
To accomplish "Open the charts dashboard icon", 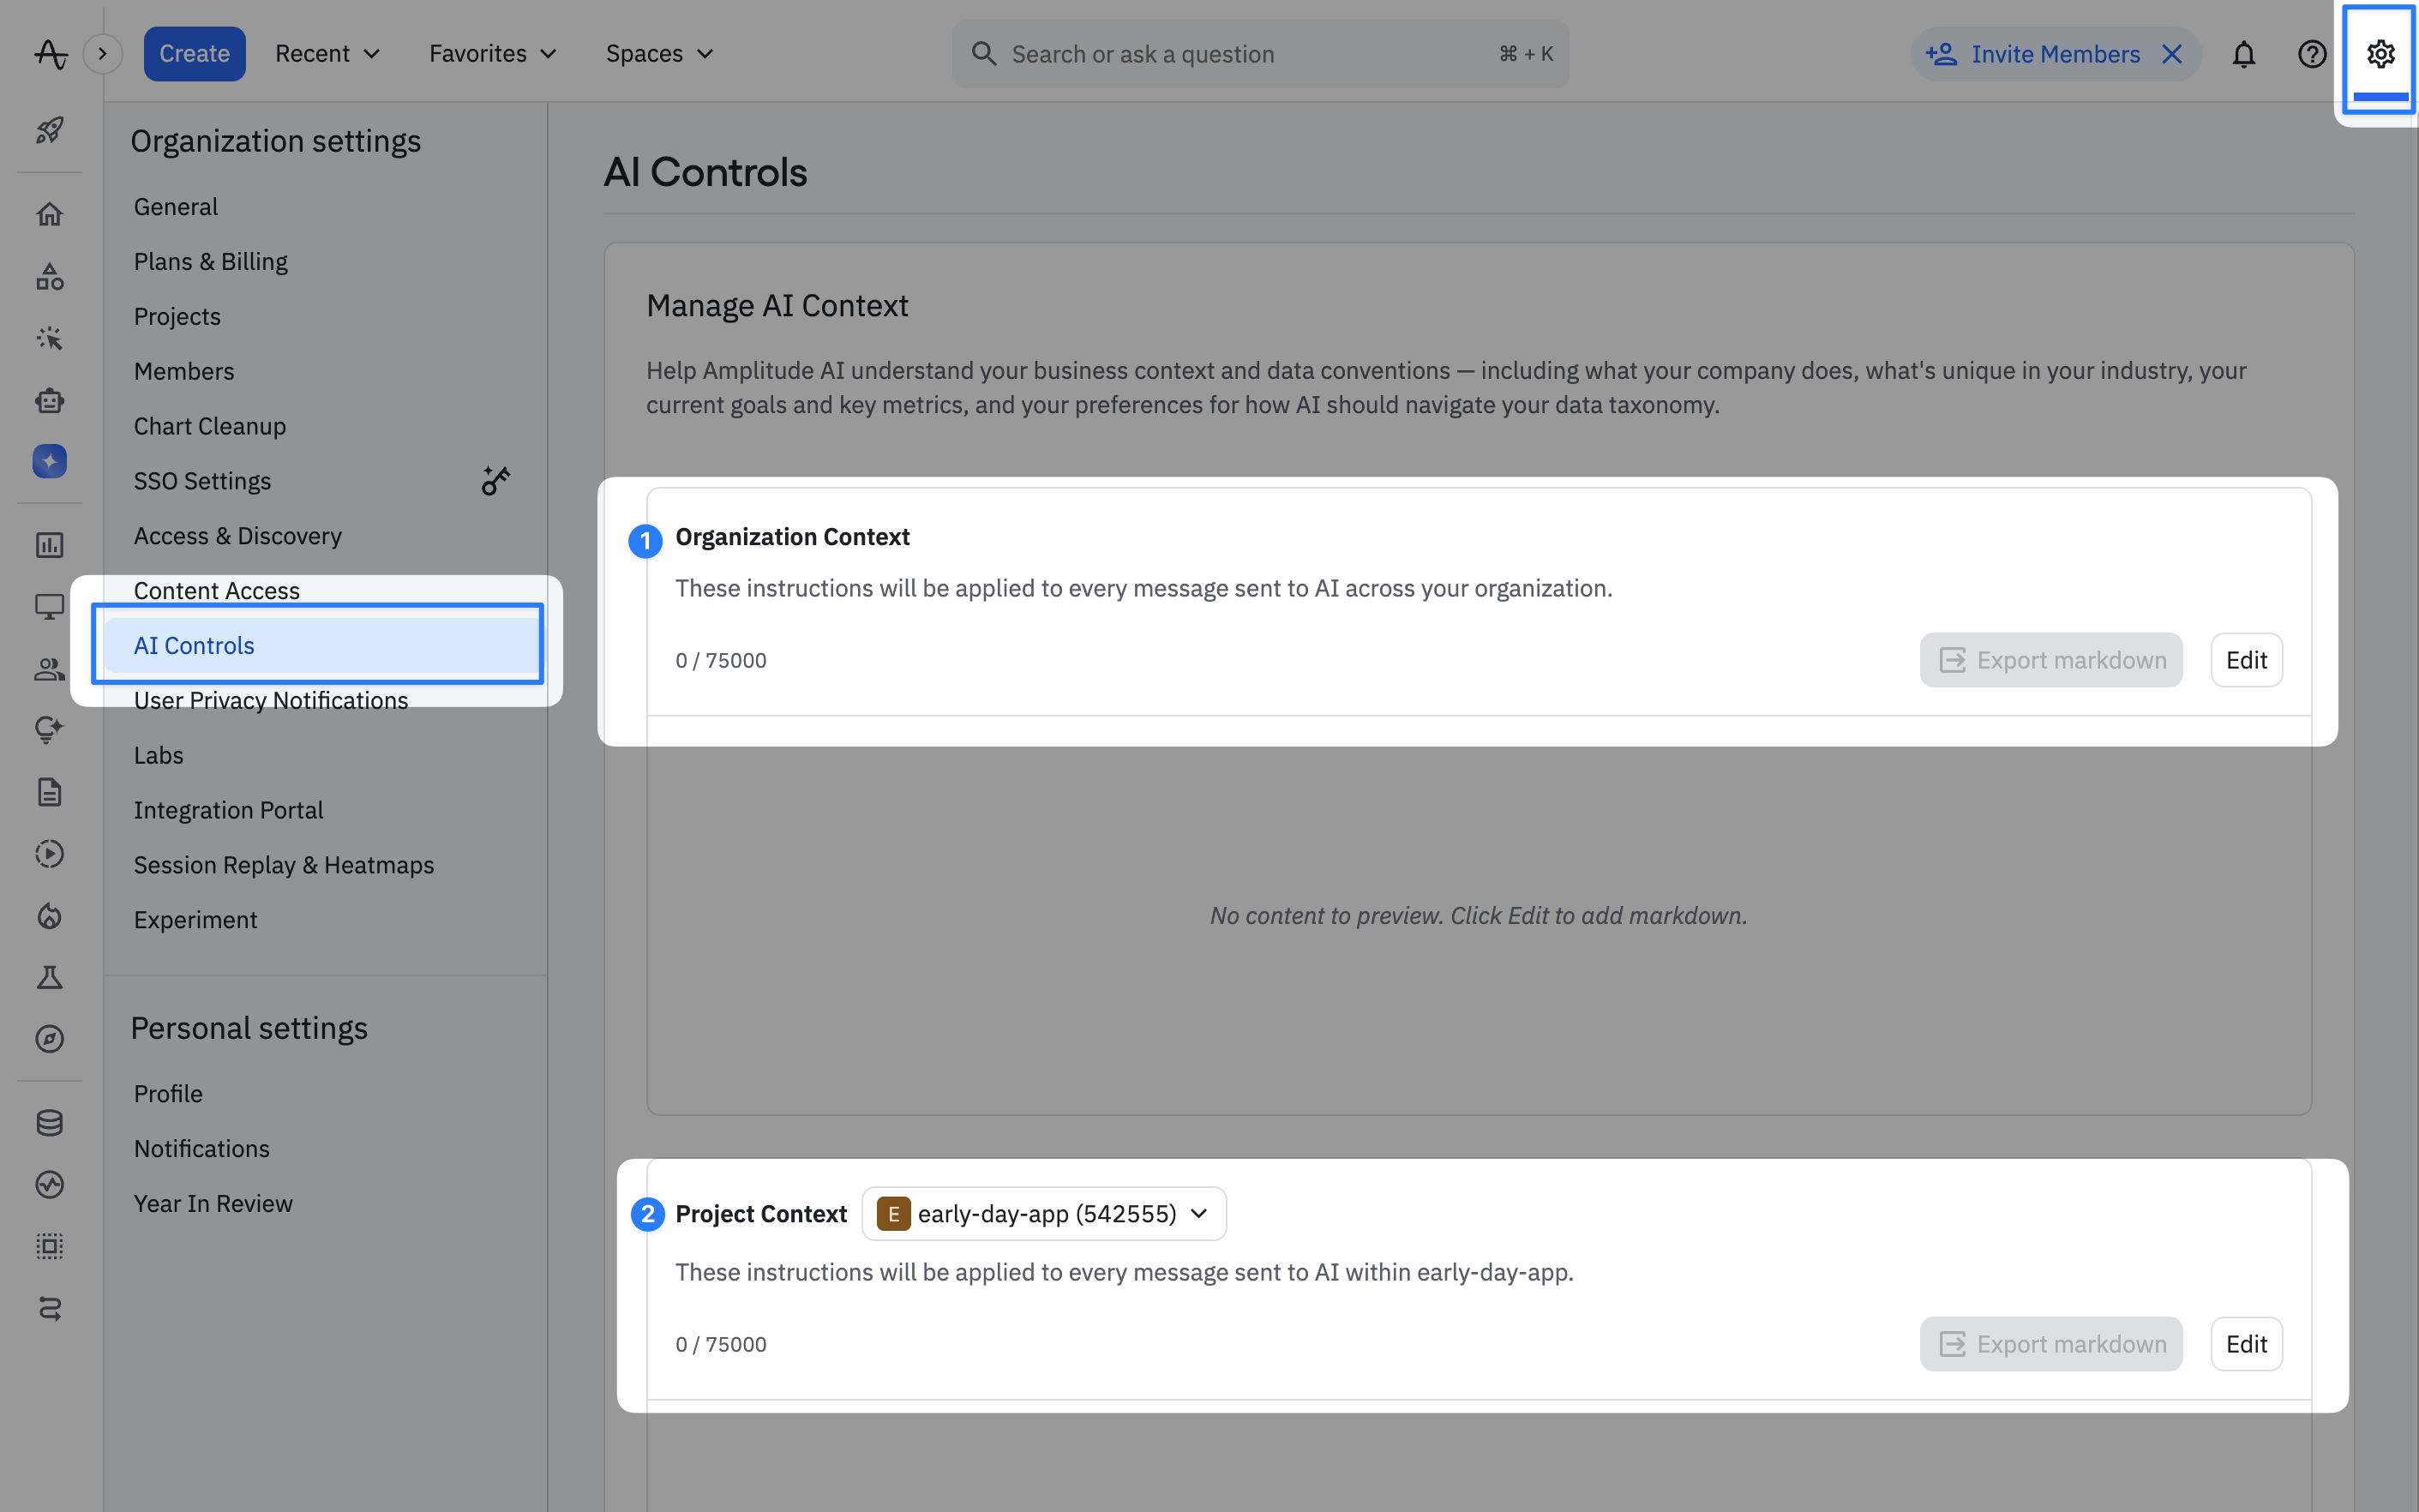I will pyautogui.click(x=49, y=545).
